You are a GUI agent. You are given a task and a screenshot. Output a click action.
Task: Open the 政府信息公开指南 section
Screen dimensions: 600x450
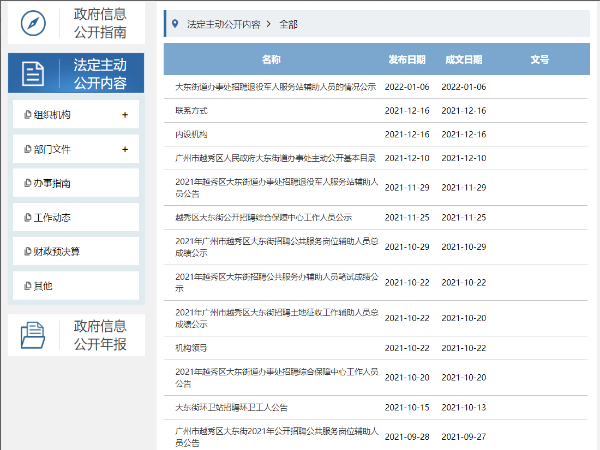coord(99,23)
